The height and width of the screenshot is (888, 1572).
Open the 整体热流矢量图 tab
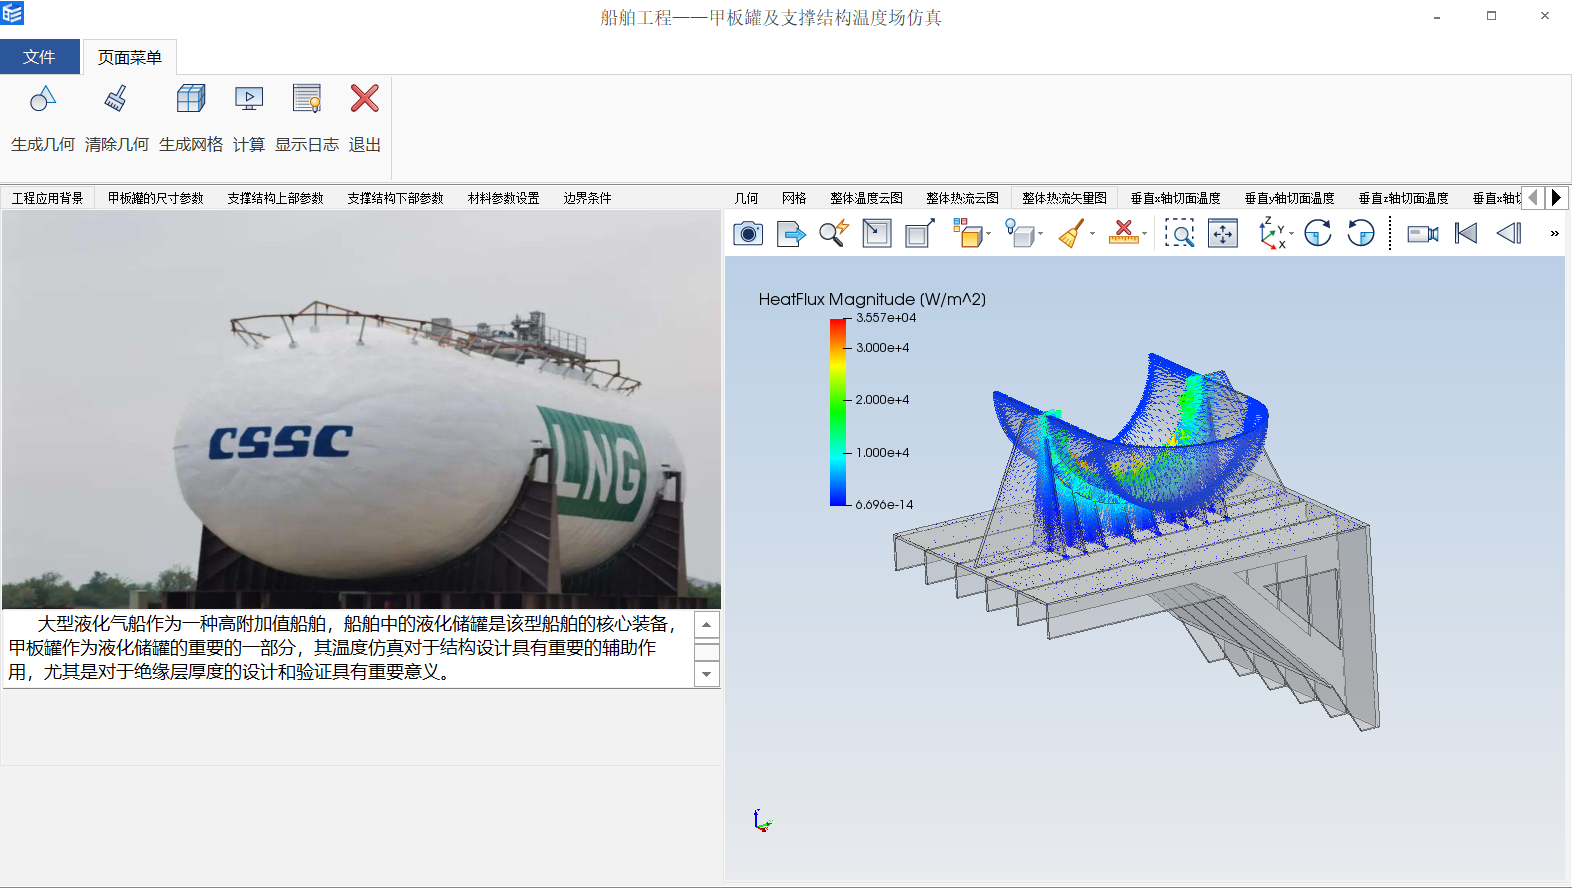point(1064,198)
